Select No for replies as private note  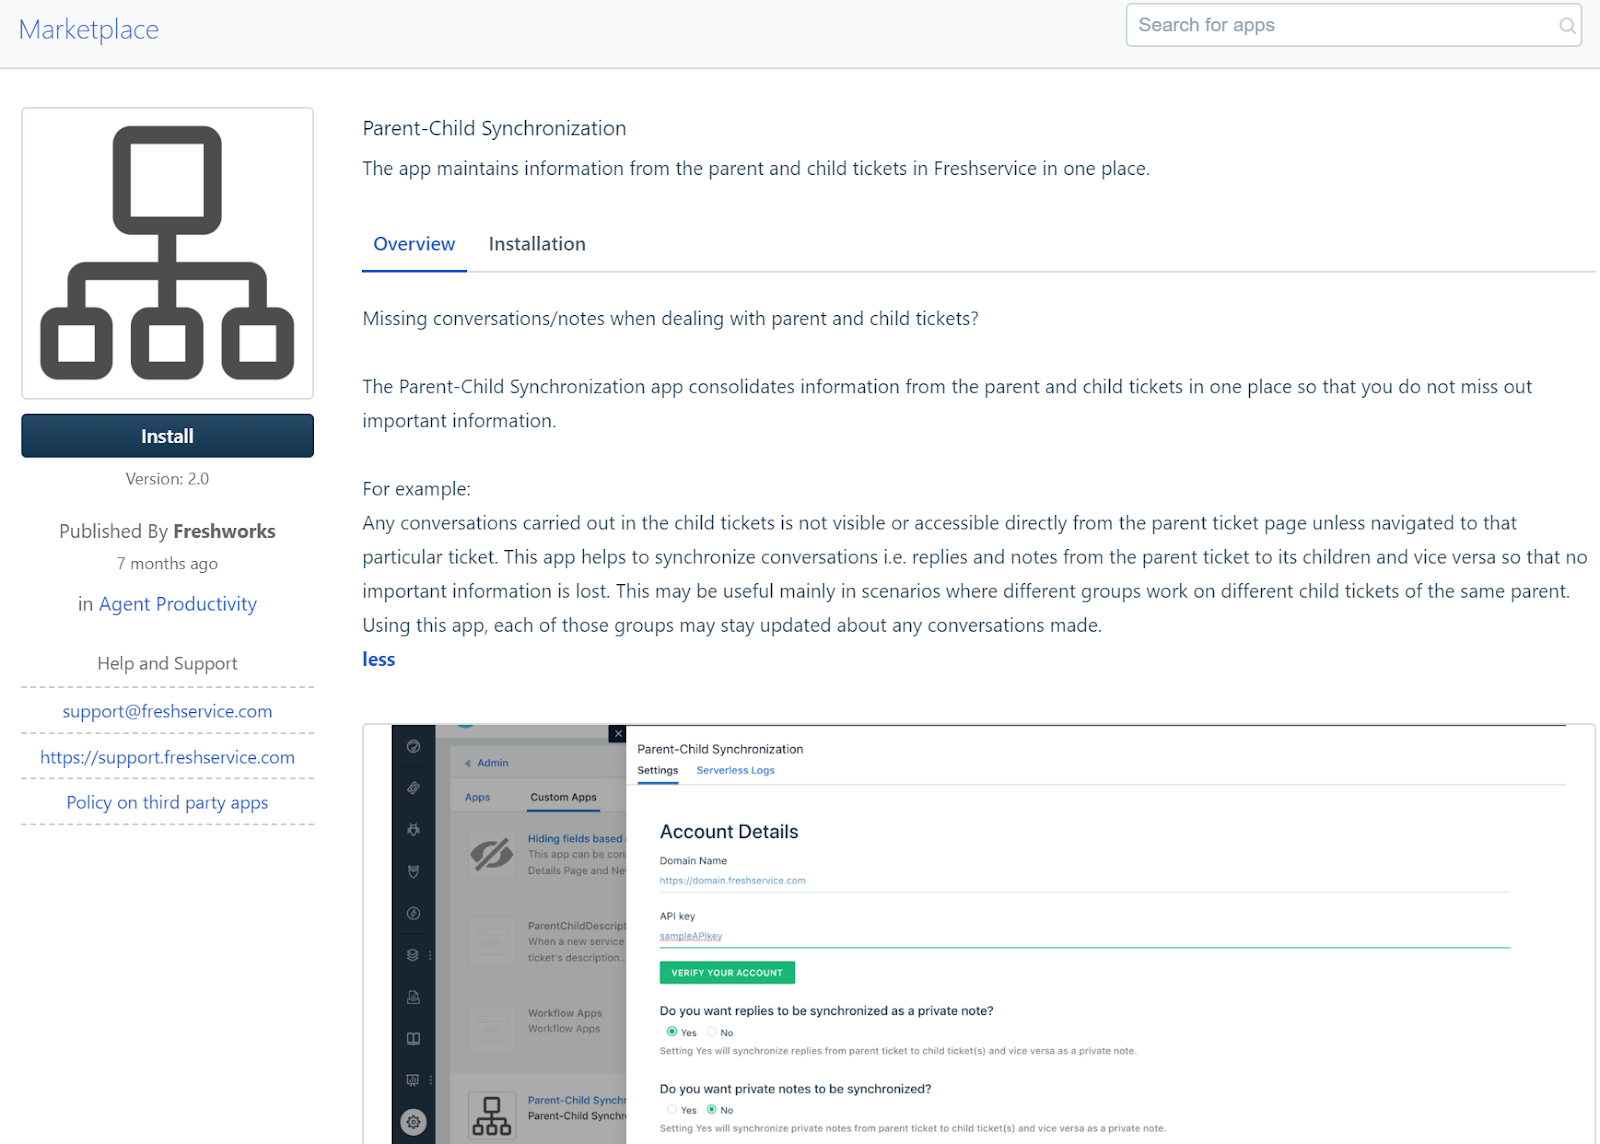click(711, 1032)
